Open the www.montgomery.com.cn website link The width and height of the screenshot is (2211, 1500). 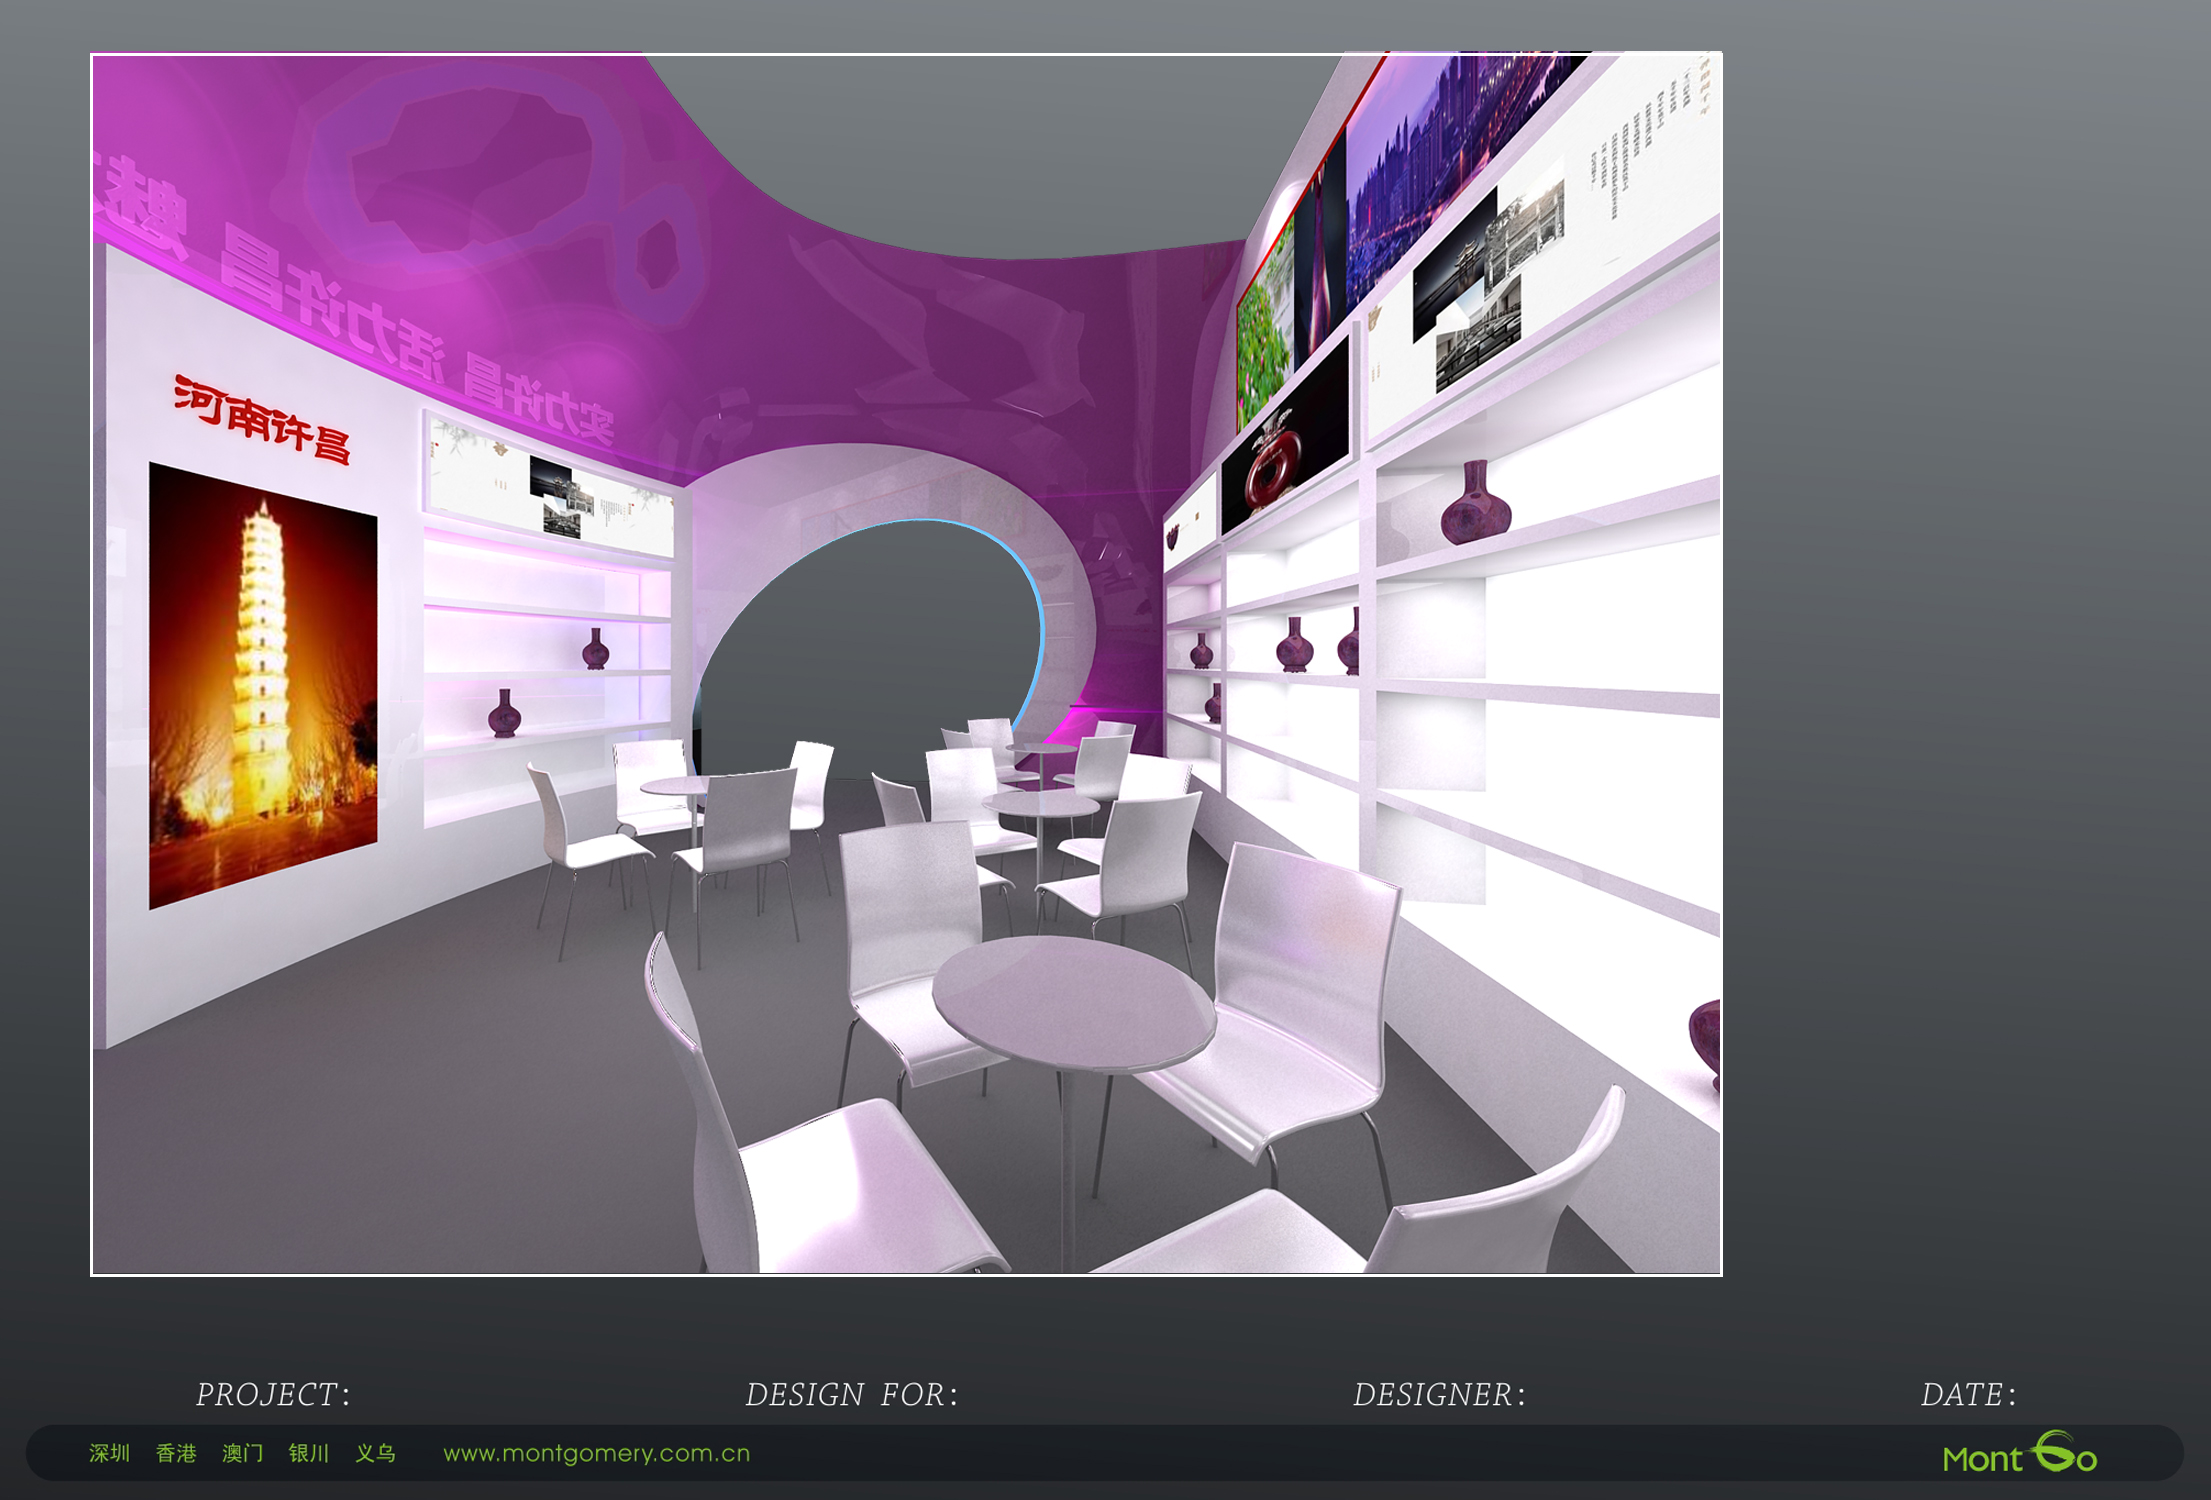[x=596, y=1453]
